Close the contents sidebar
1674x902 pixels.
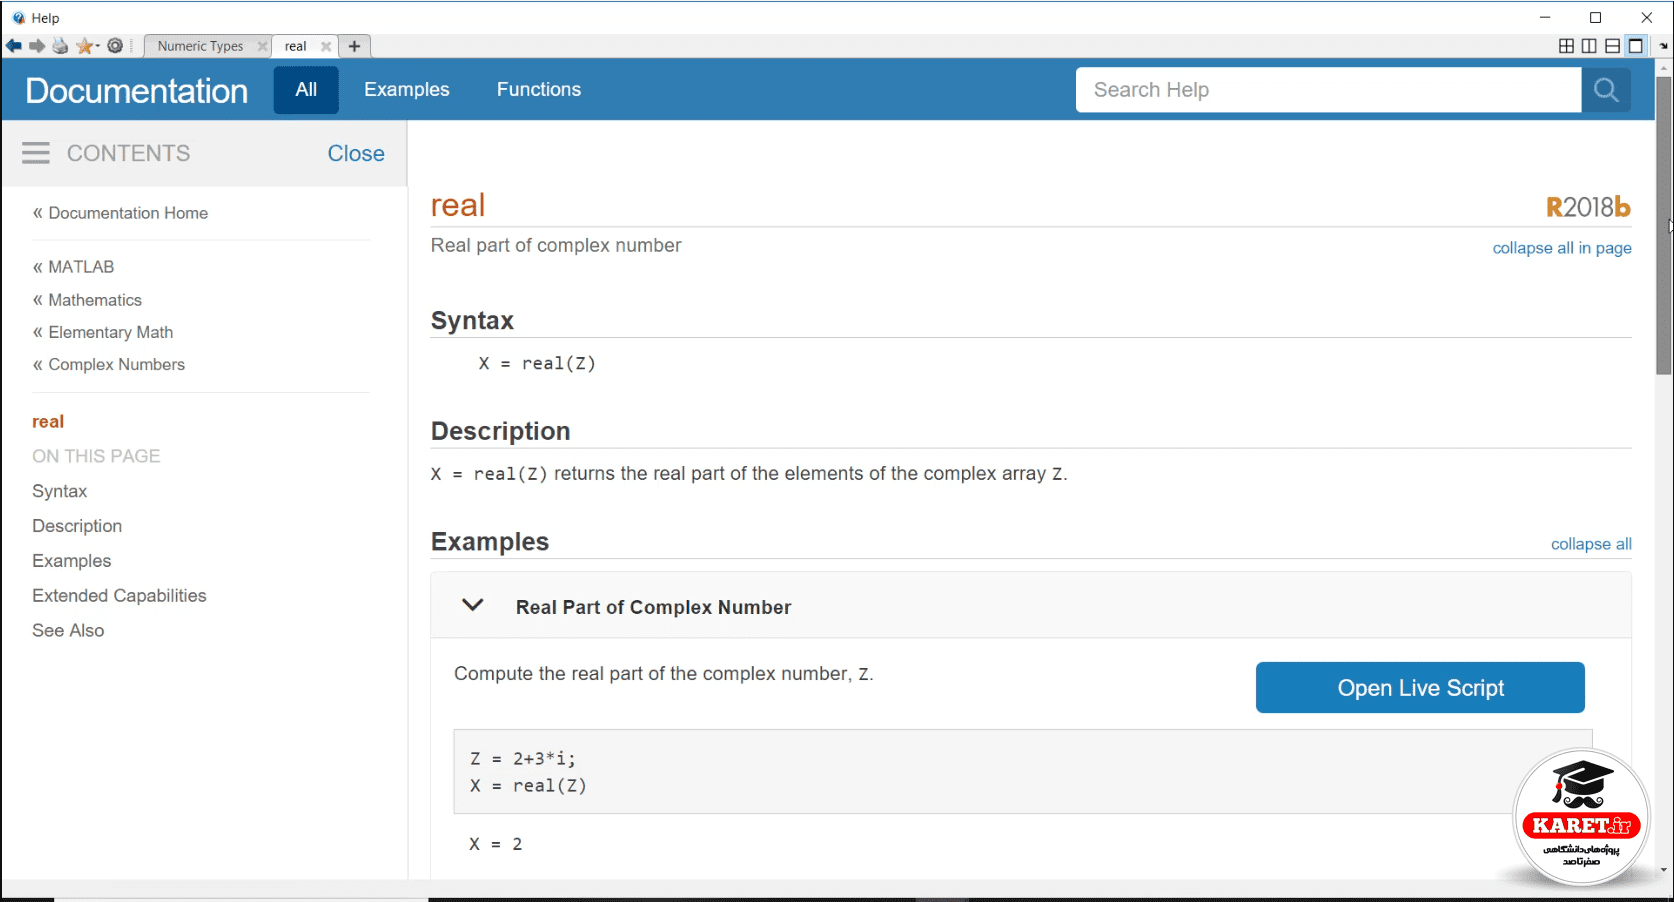coord(356,153)
